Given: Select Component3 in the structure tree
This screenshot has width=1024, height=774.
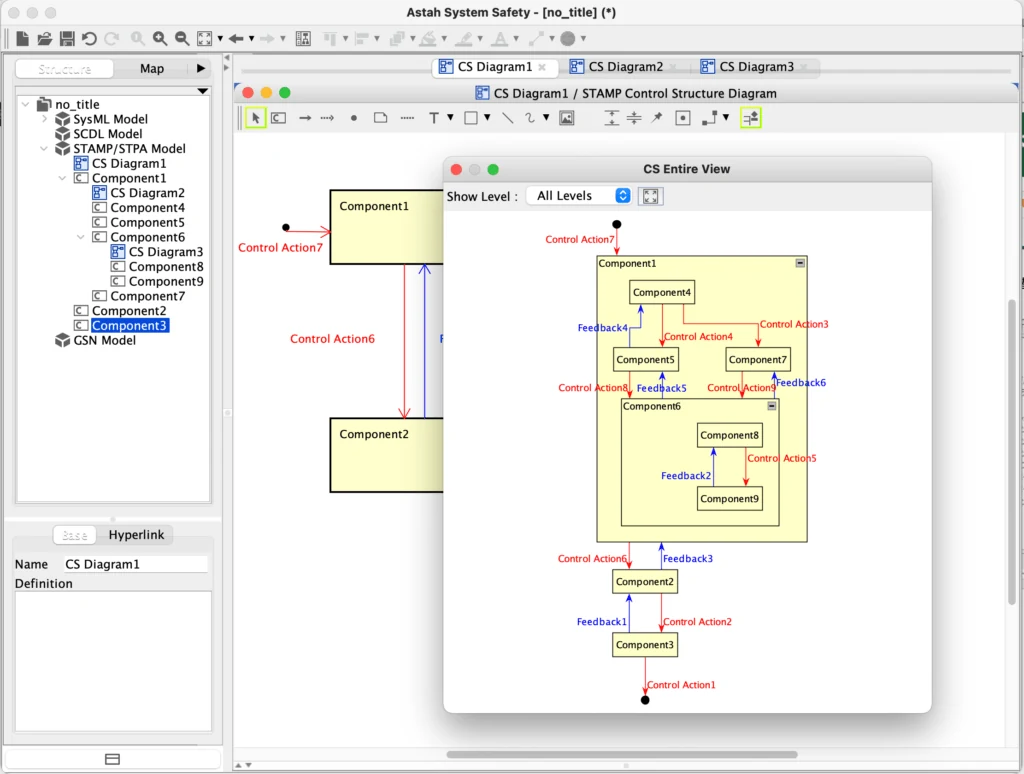Looking at the screenshot, I should coord(129,325).
